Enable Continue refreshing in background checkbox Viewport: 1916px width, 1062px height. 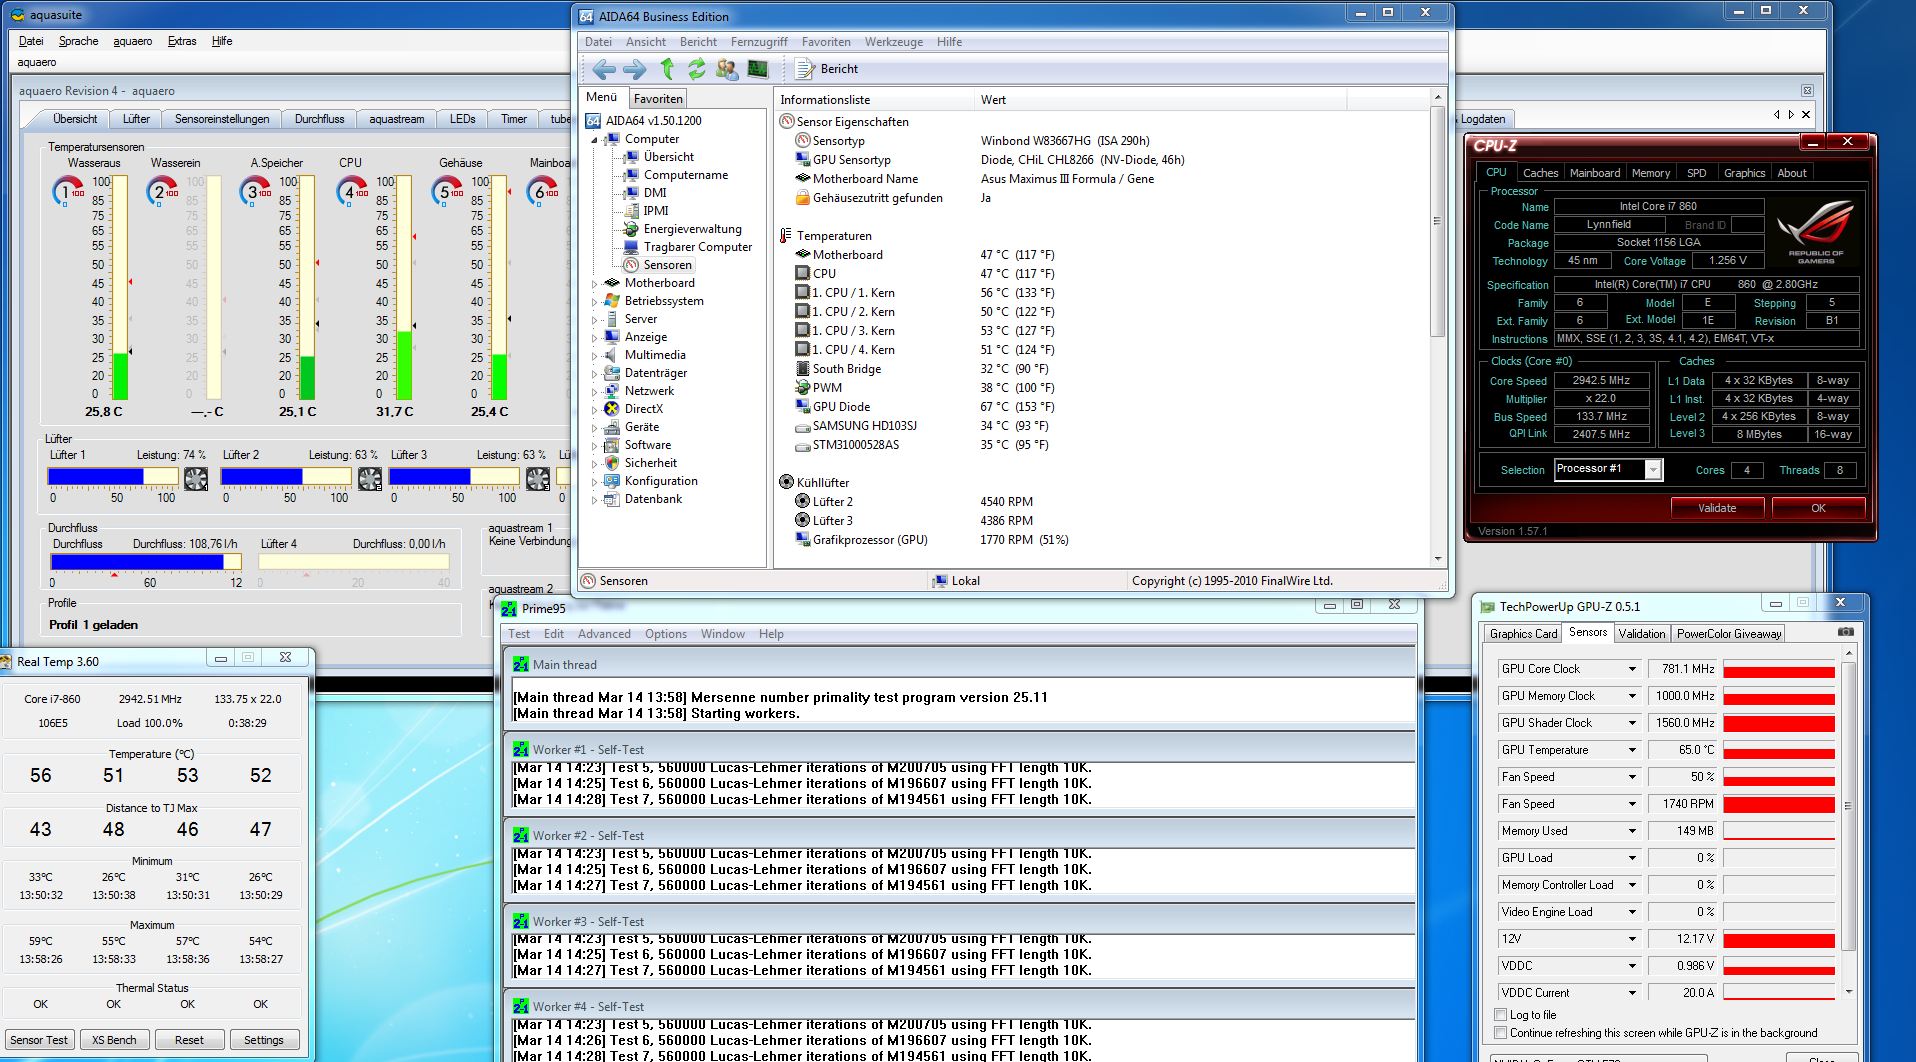[x=1501, y=1033]
